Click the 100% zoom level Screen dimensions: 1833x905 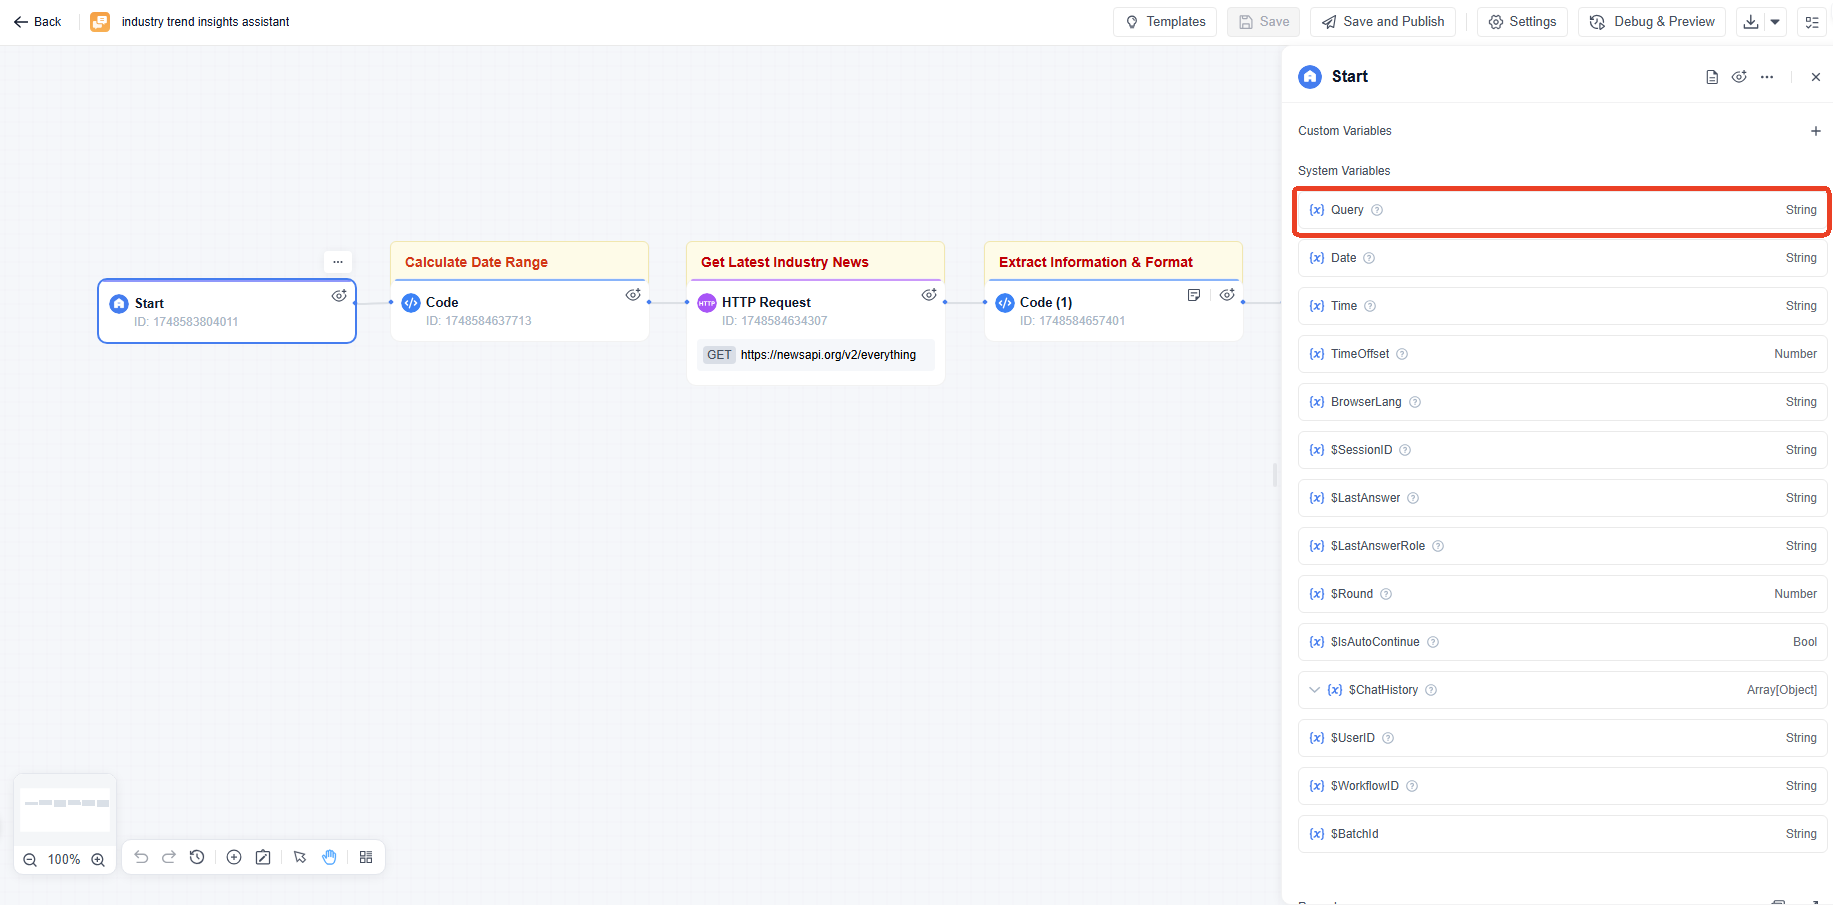point(64,860)
